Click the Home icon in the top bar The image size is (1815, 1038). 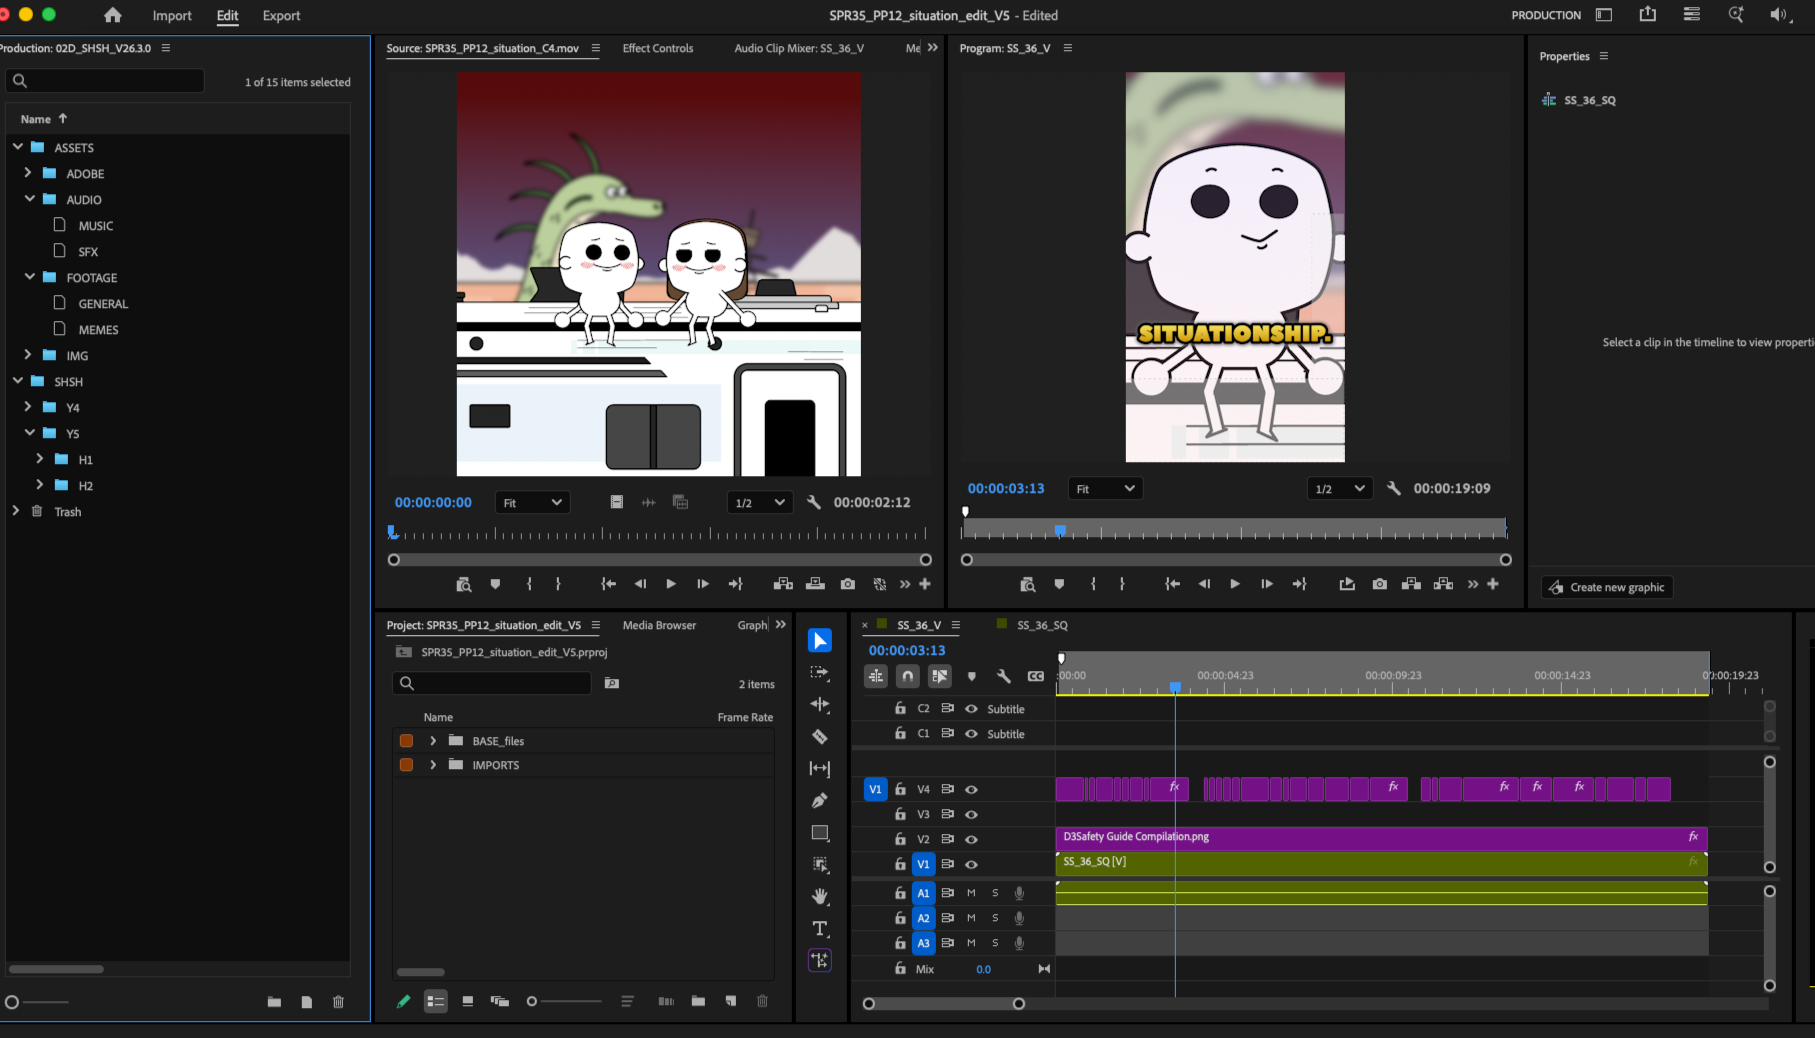[113, 15]
